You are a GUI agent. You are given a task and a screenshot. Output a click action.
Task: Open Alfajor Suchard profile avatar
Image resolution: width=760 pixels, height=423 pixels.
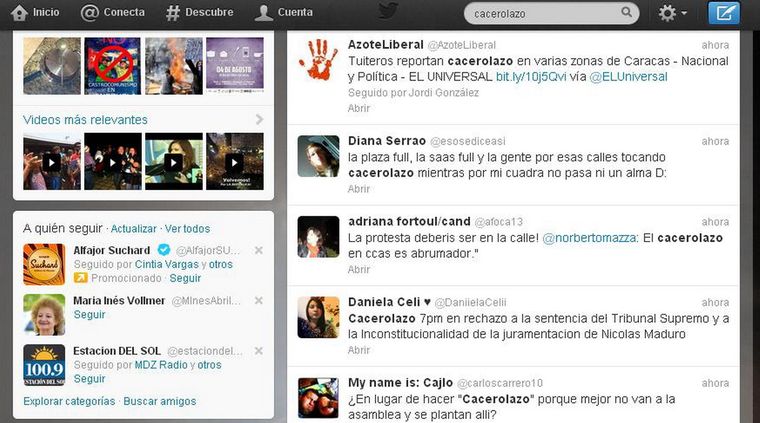[44, 264]
